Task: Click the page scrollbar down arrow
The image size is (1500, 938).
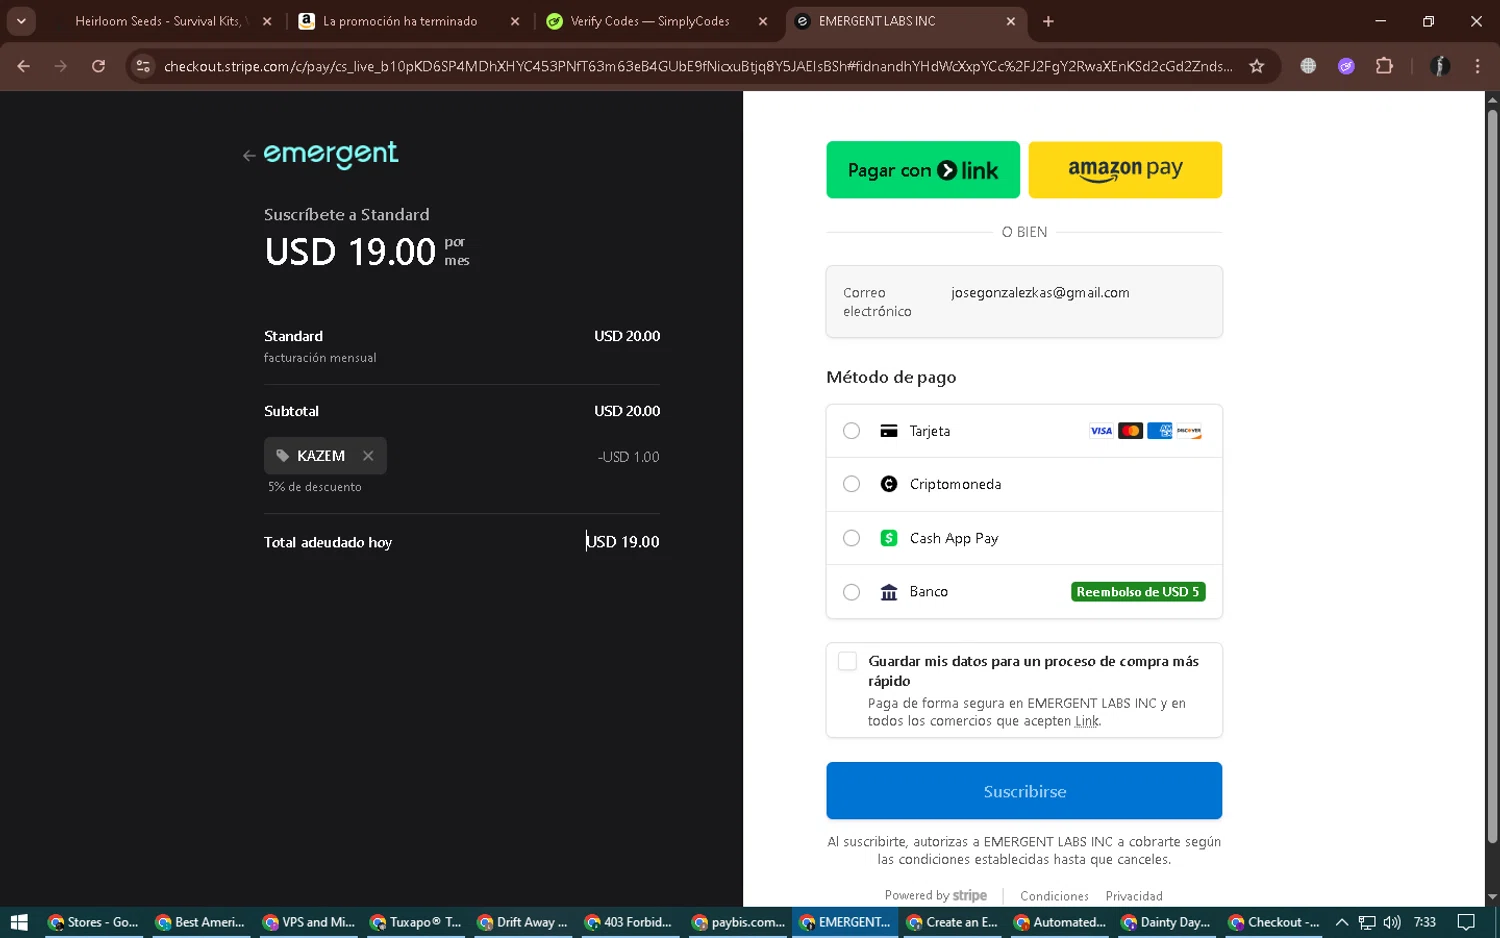Action: (1492, 898)
